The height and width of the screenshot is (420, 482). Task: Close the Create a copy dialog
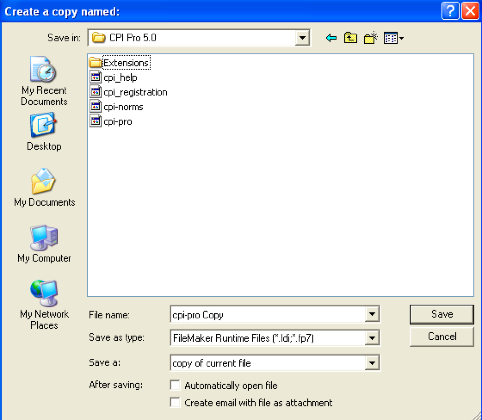[470, 11]
